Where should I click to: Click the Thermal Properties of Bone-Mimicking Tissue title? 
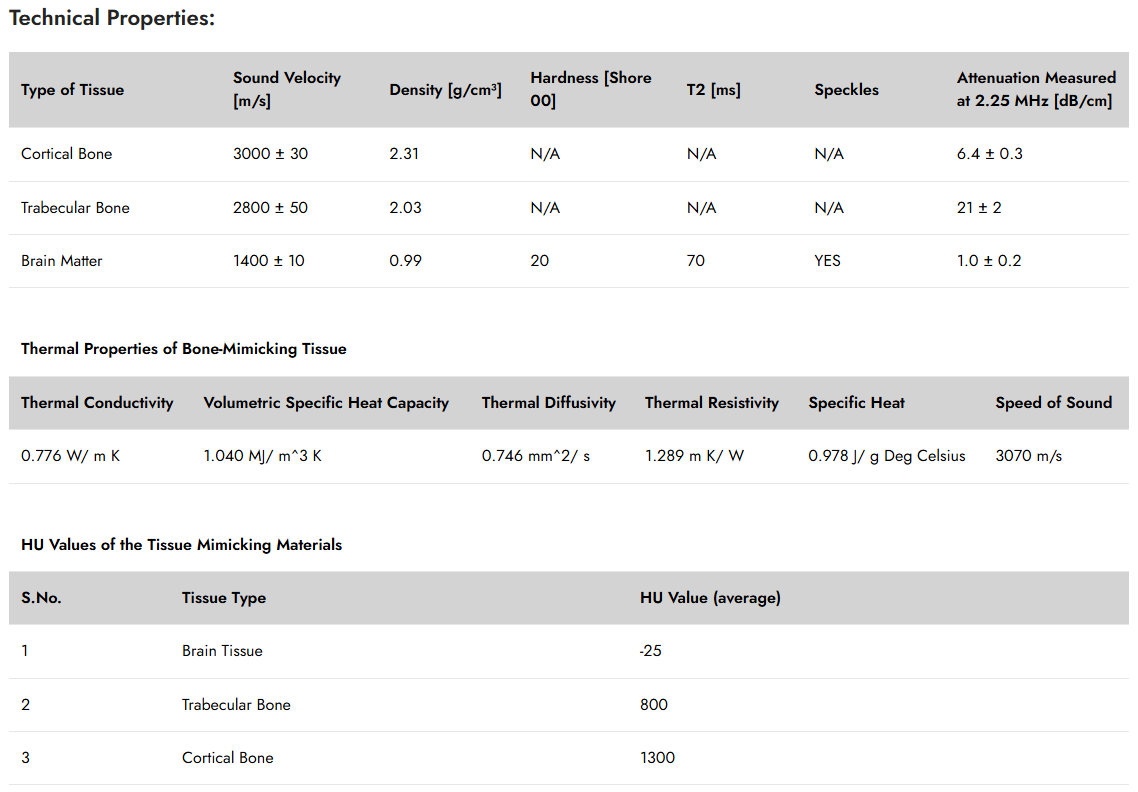[x=184, y=348]
